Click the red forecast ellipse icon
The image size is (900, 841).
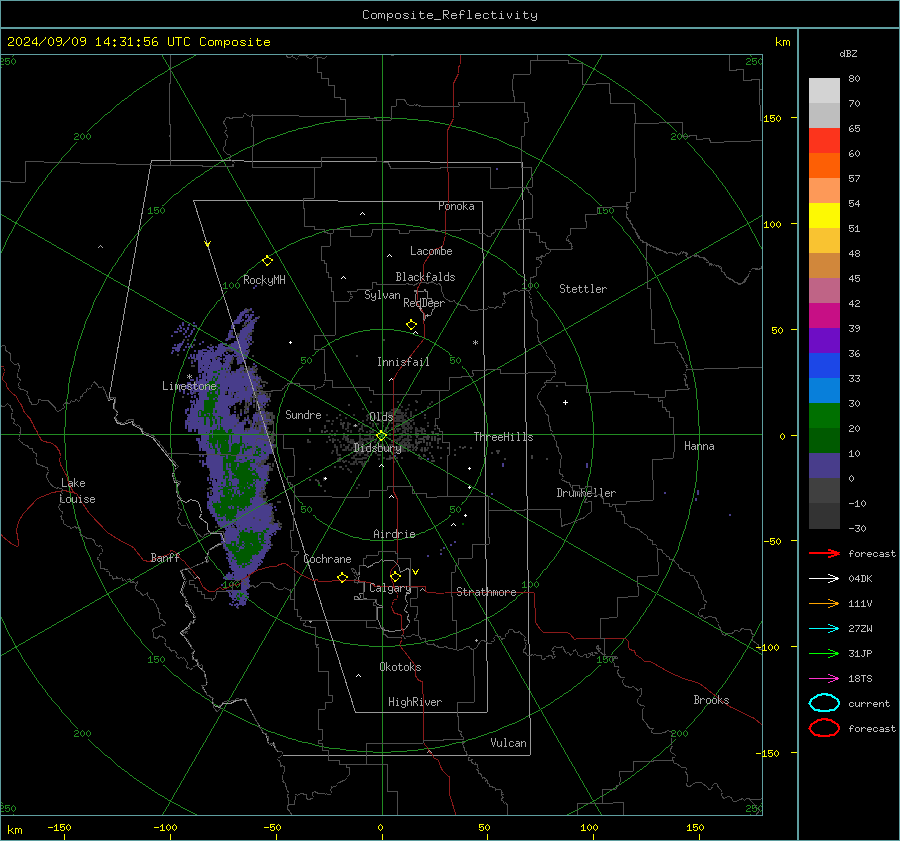click(x=824, y=728)
